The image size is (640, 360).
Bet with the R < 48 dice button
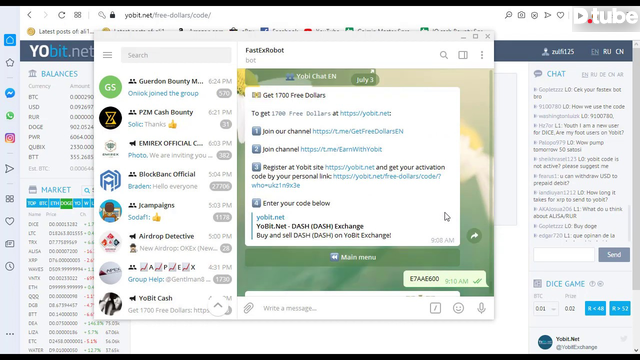595,309
